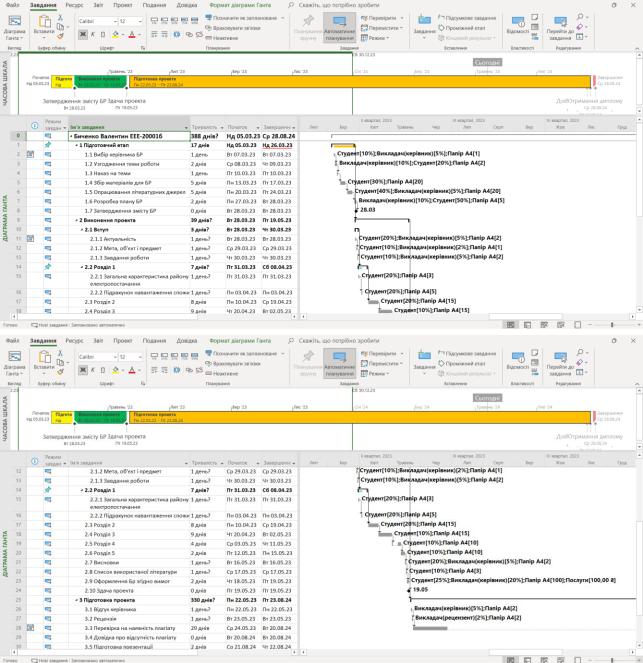Click Indent task icon in top window
Viewport: 643px width, 663px height.
coord(164,34)
